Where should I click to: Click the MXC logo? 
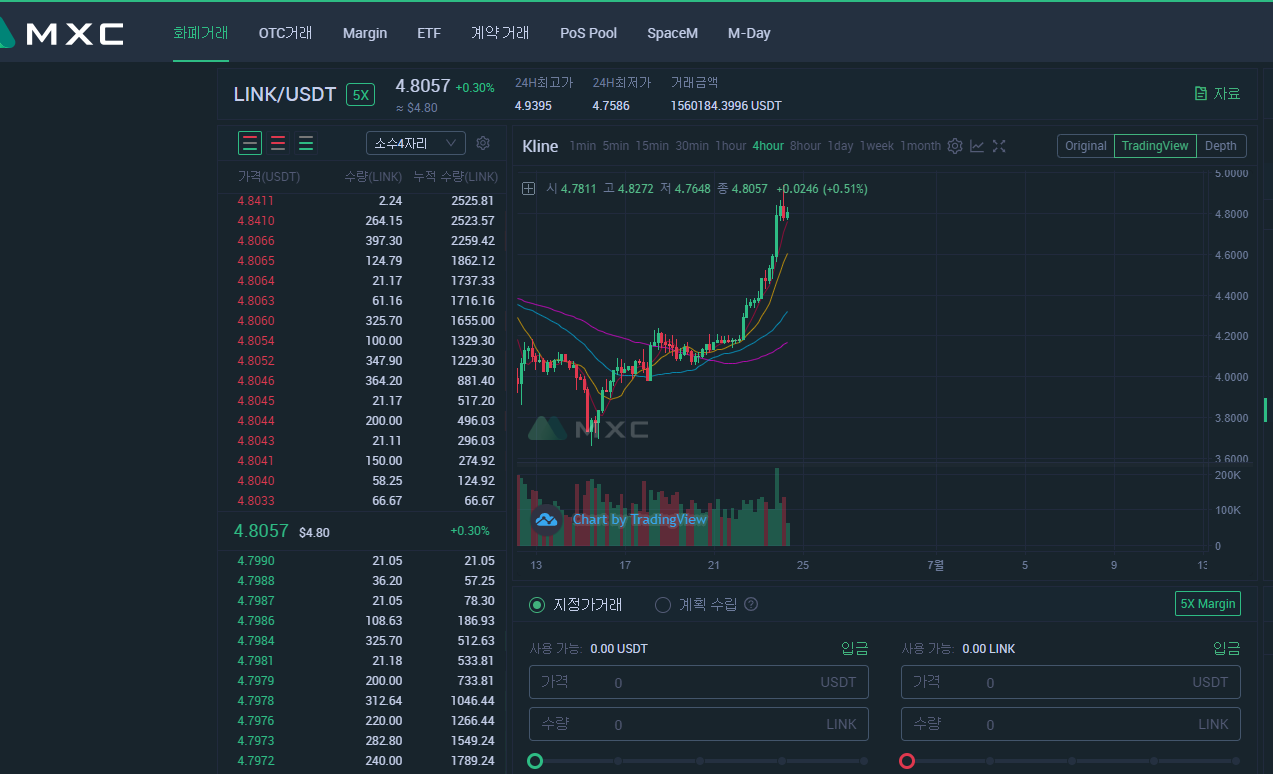[62, 33]
